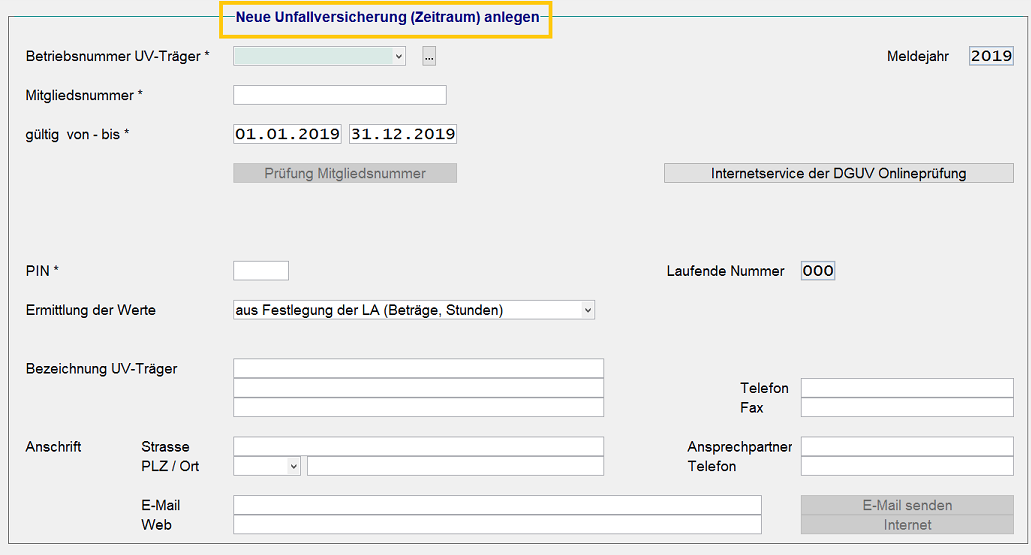Open the PLZ dropdown list
This screenshot has width=1031, height=555.
tap(293, 466)
